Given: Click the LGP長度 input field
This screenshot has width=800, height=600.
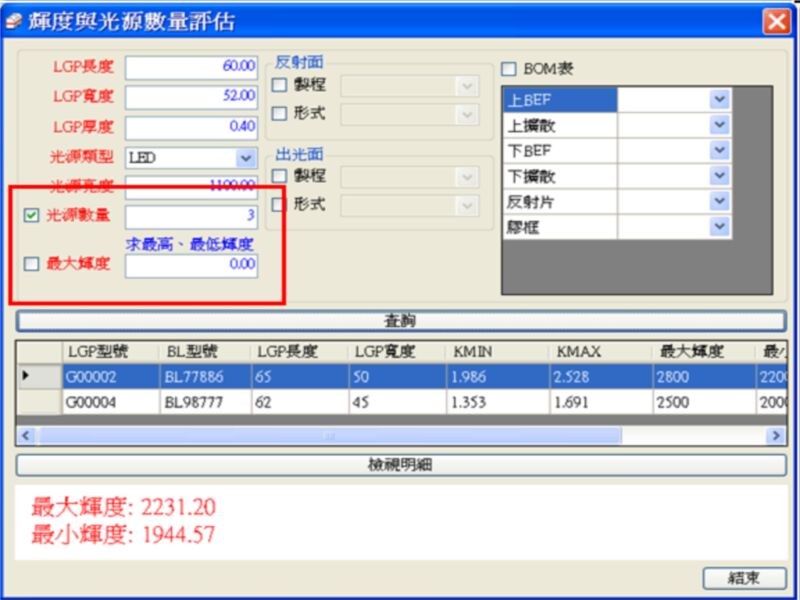Looking at the screenshot, I should (x=191, y=67).
